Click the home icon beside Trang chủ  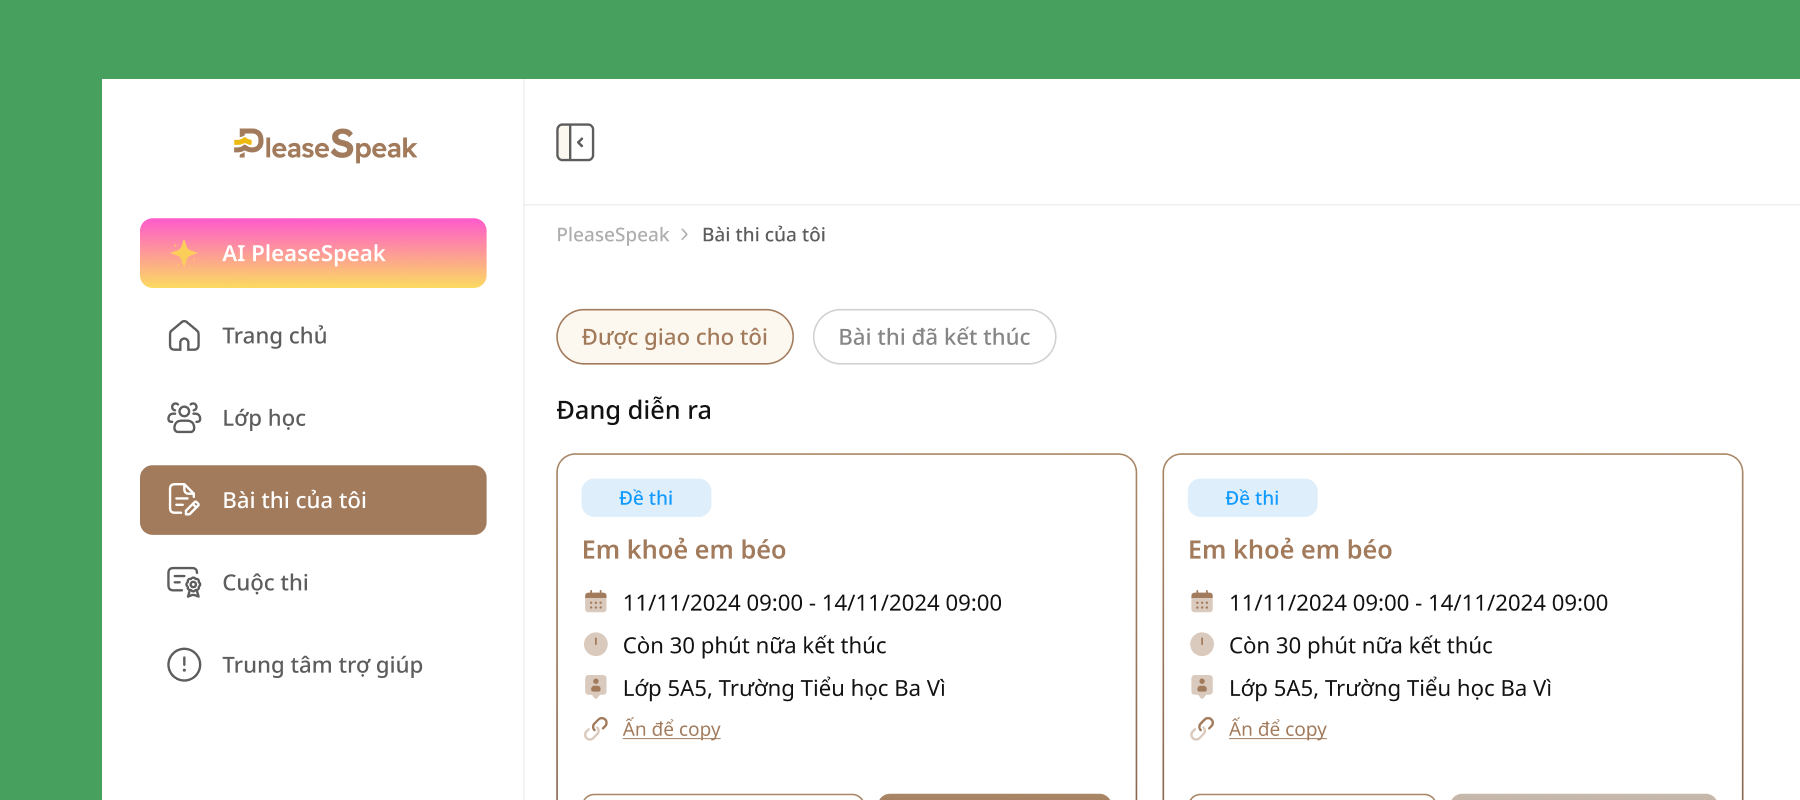pos(184,336)
